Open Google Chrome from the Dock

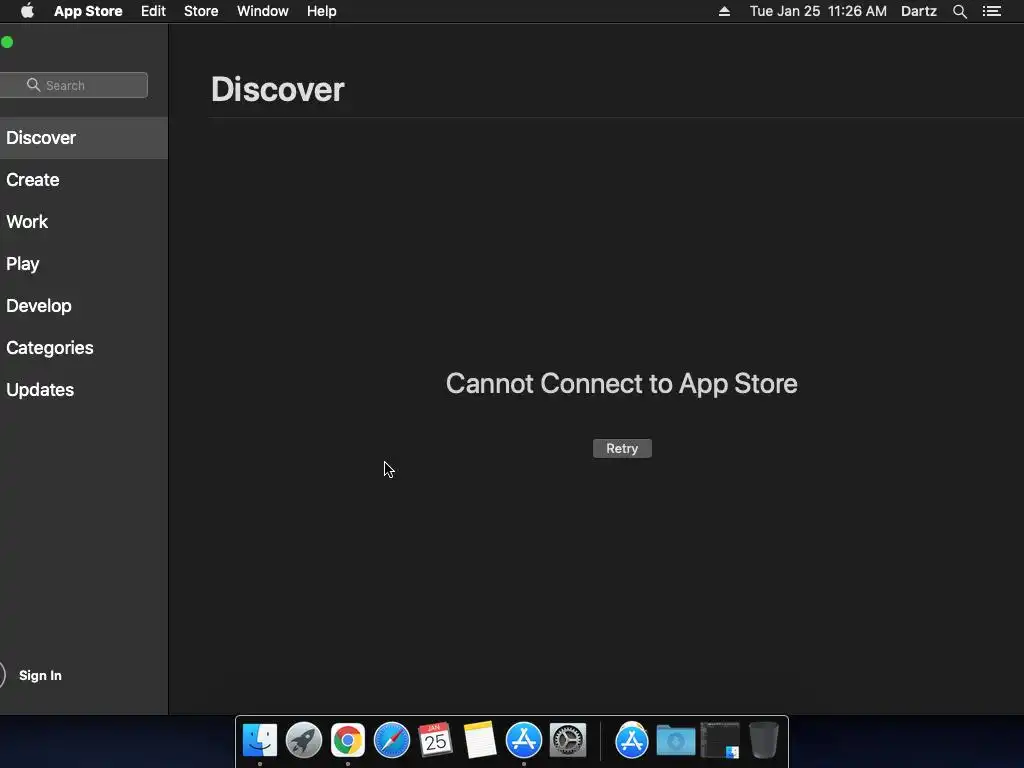click(x=347, y=741)
